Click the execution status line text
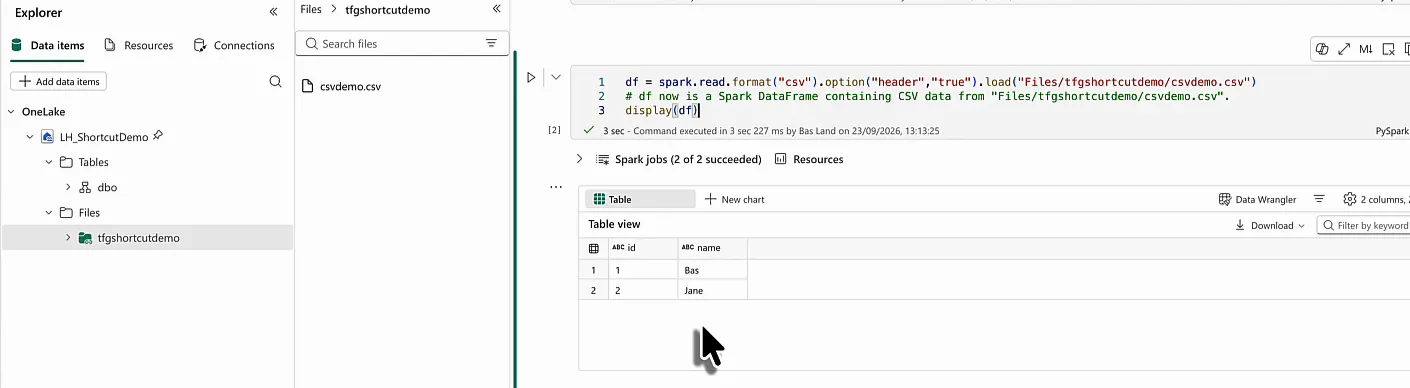 771,131
